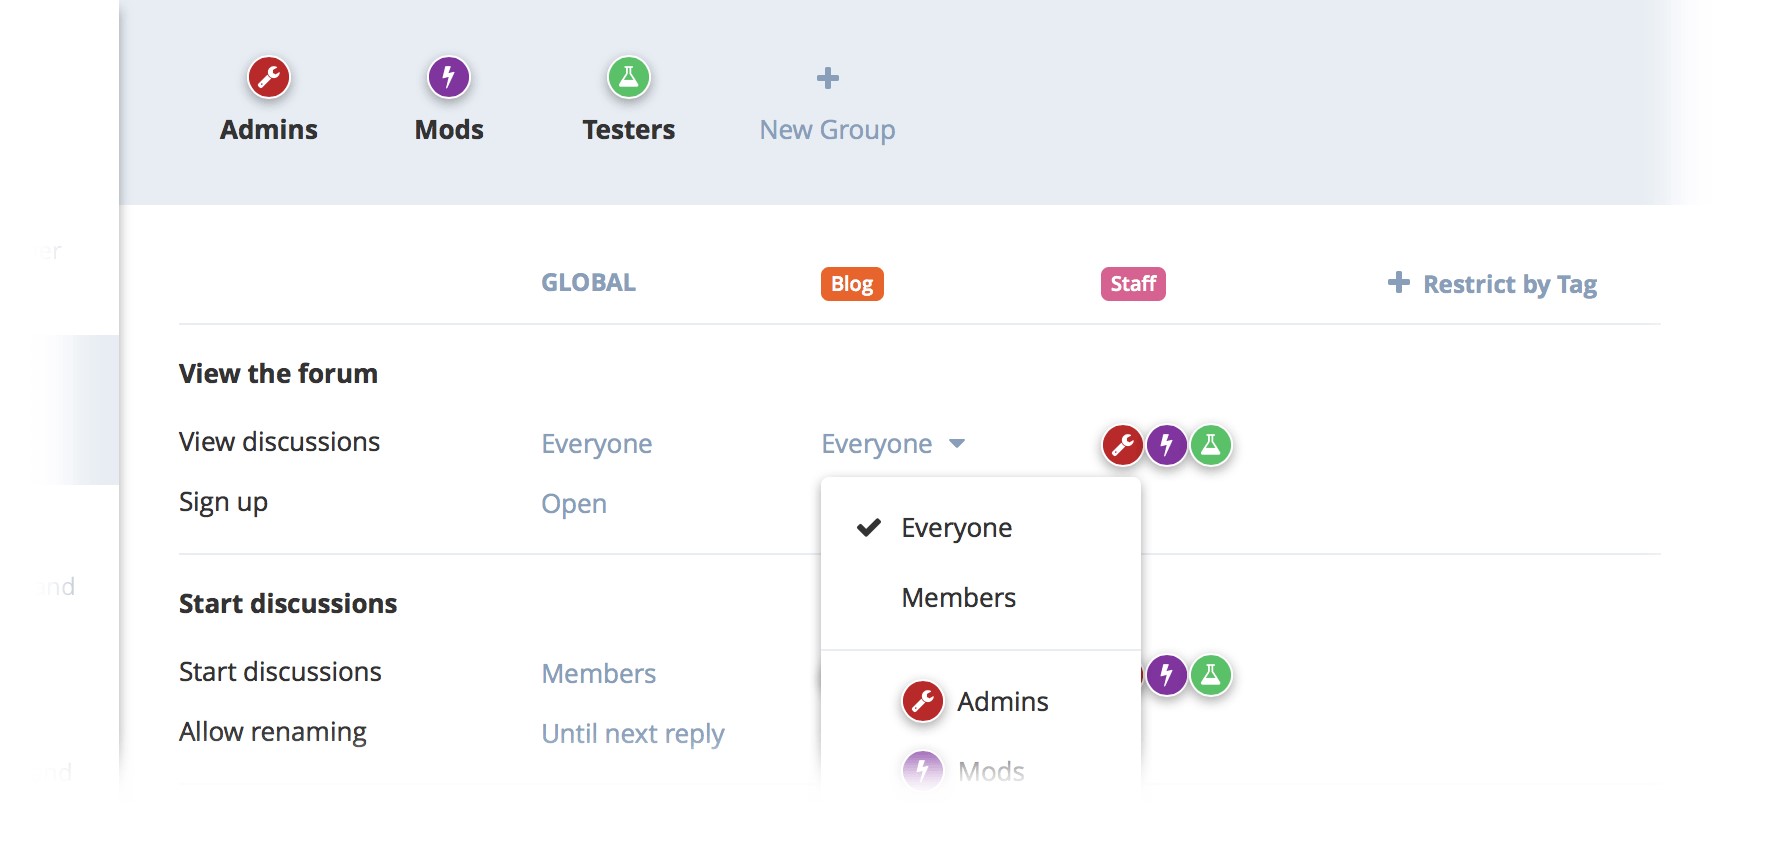Click the pink Staff tag label
Viewport: 1770px width, 845px height.
click(1133, 284)
